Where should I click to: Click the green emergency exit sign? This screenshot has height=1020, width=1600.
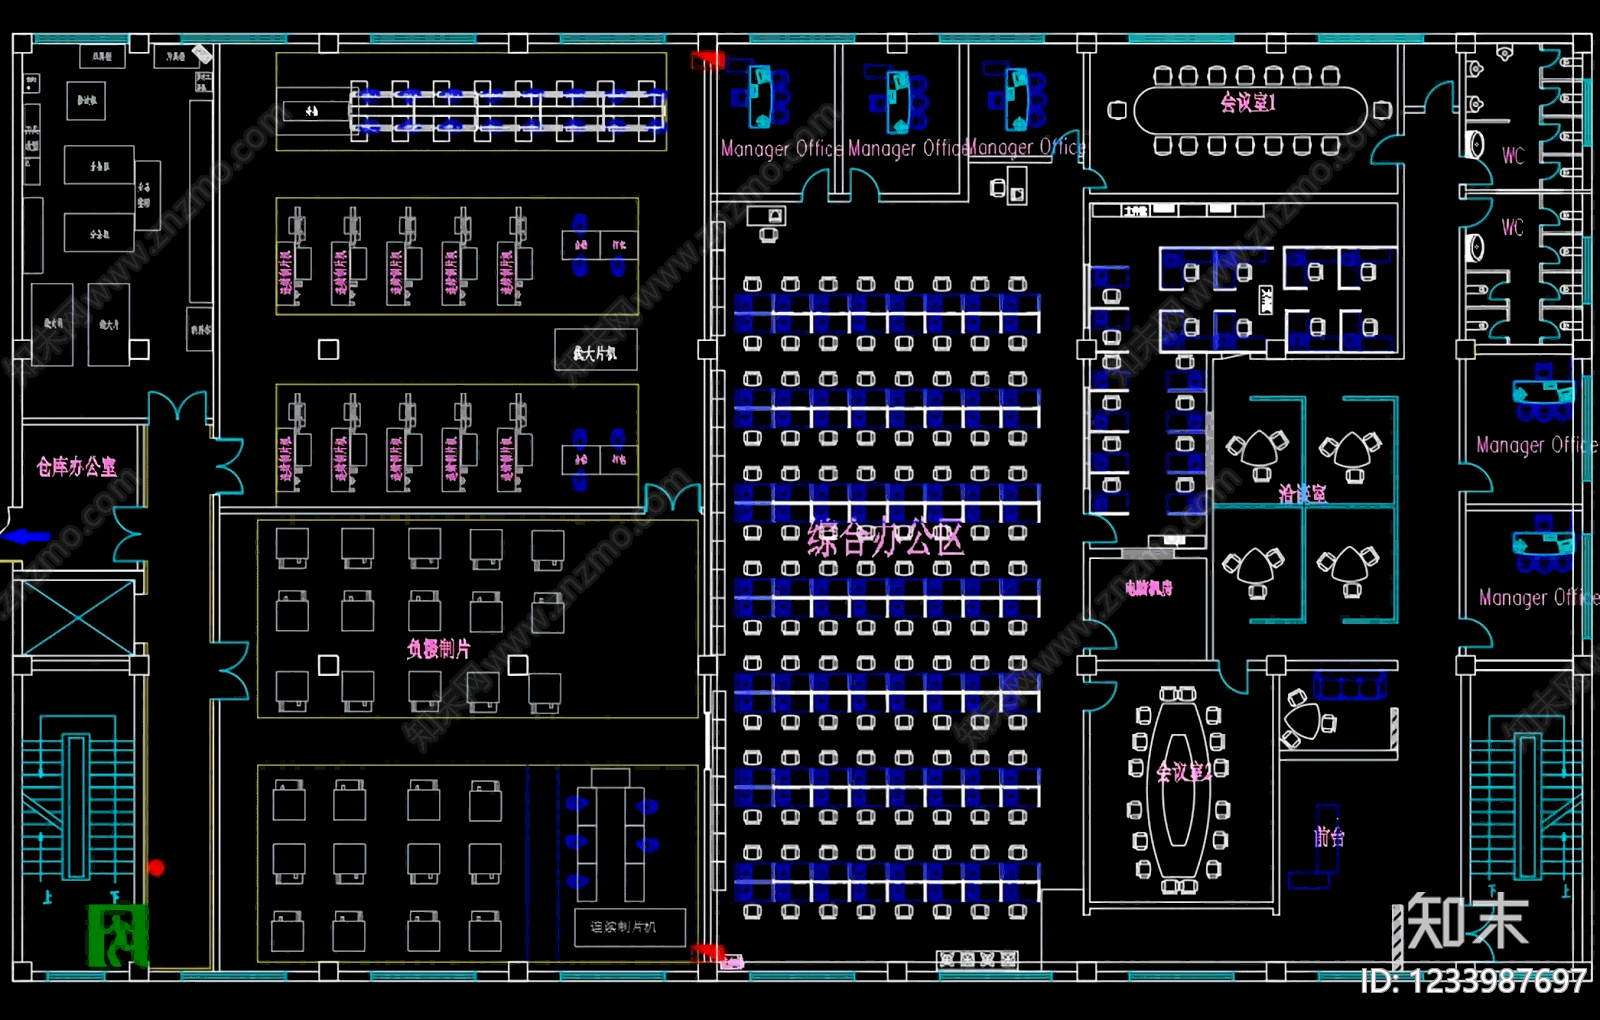118,935
